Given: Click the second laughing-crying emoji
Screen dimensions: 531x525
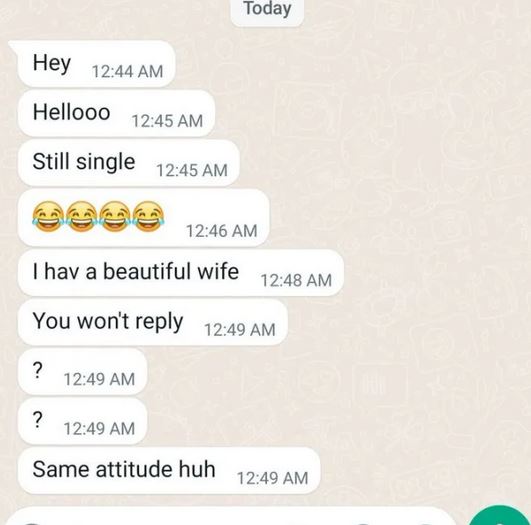Looking at the screenshot, I should coord(81,217).
